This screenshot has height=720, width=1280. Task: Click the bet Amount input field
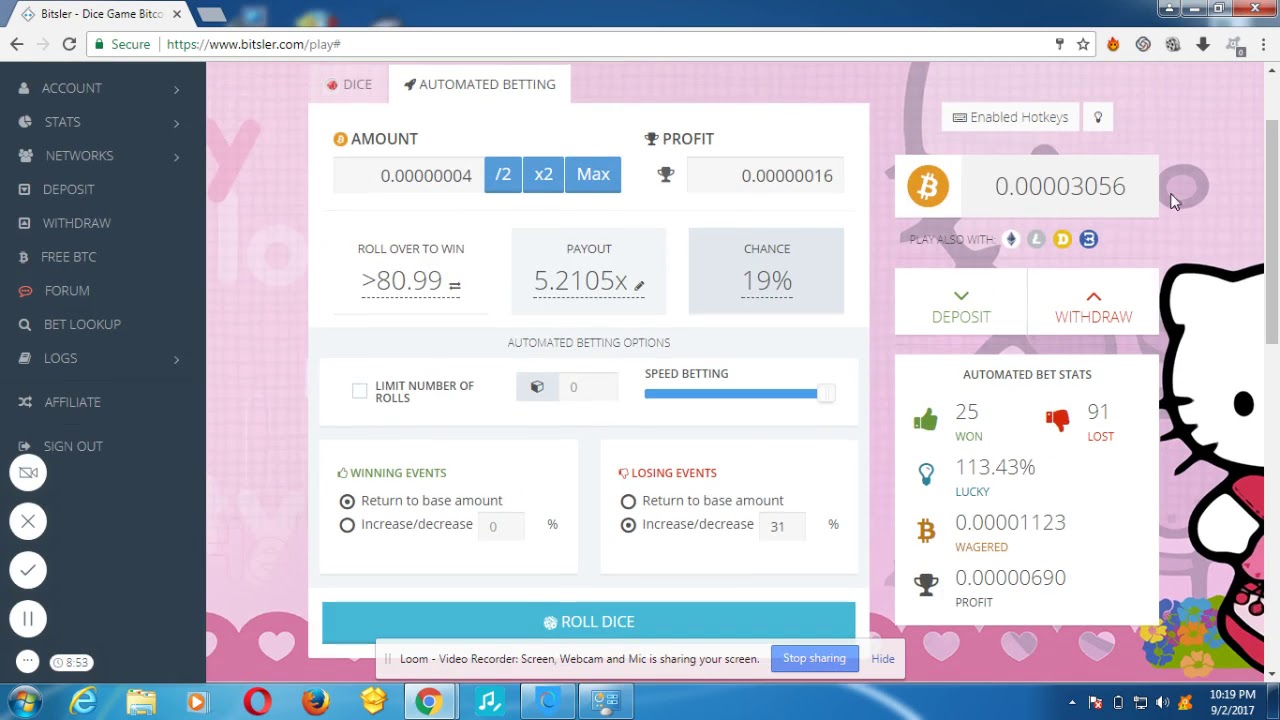click(x=409, y=176)
